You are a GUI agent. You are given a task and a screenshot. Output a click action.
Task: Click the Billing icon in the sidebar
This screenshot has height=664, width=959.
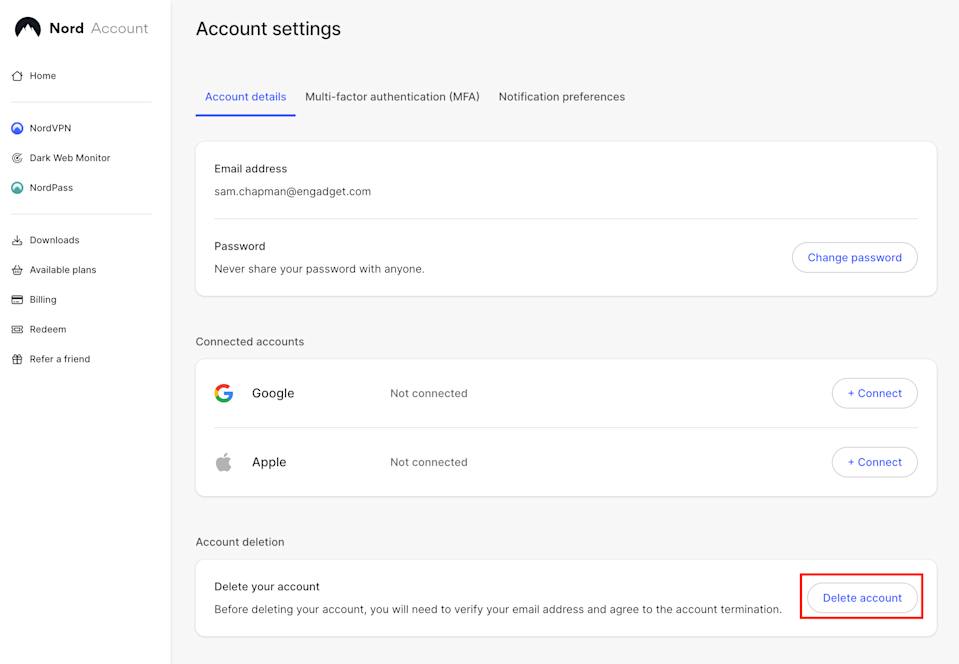(16, 299)
